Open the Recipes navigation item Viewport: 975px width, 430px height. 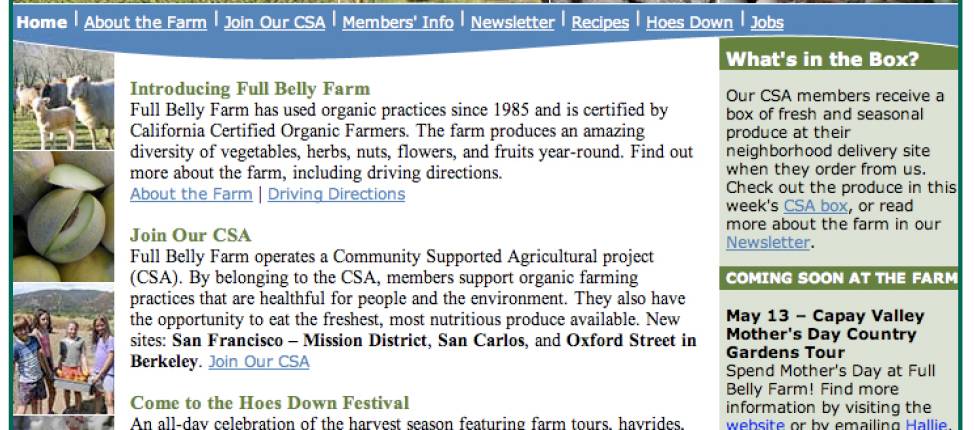pyautogui.click(x=600, y=22)
